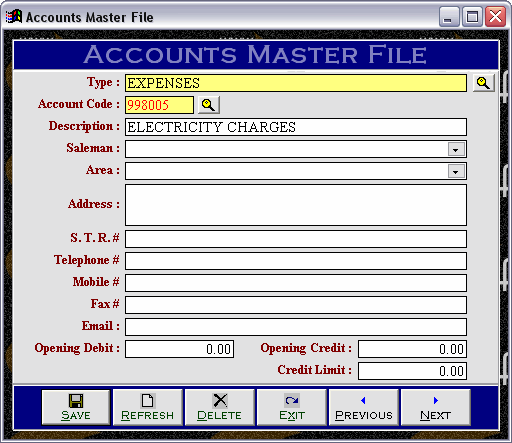
Task: Click the Opening Debit amount field
Action: click(180, 349)
